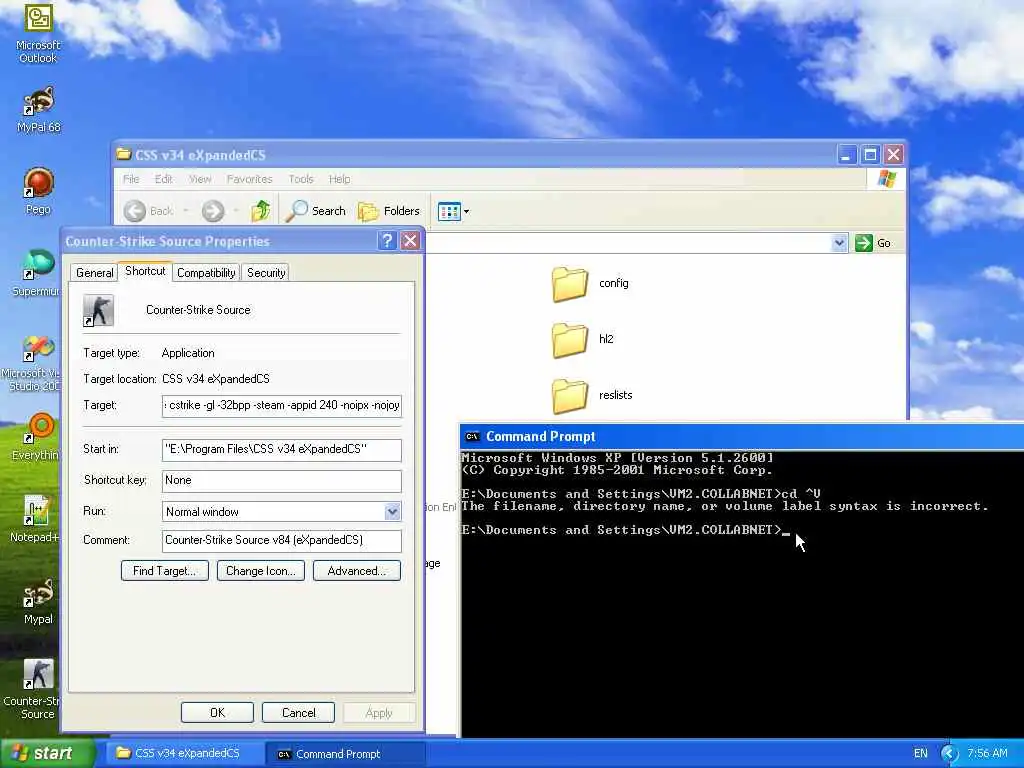Go up one folder level in Explorer
This screenshot has height=768, width=1024.
click(x=261, y=210)
